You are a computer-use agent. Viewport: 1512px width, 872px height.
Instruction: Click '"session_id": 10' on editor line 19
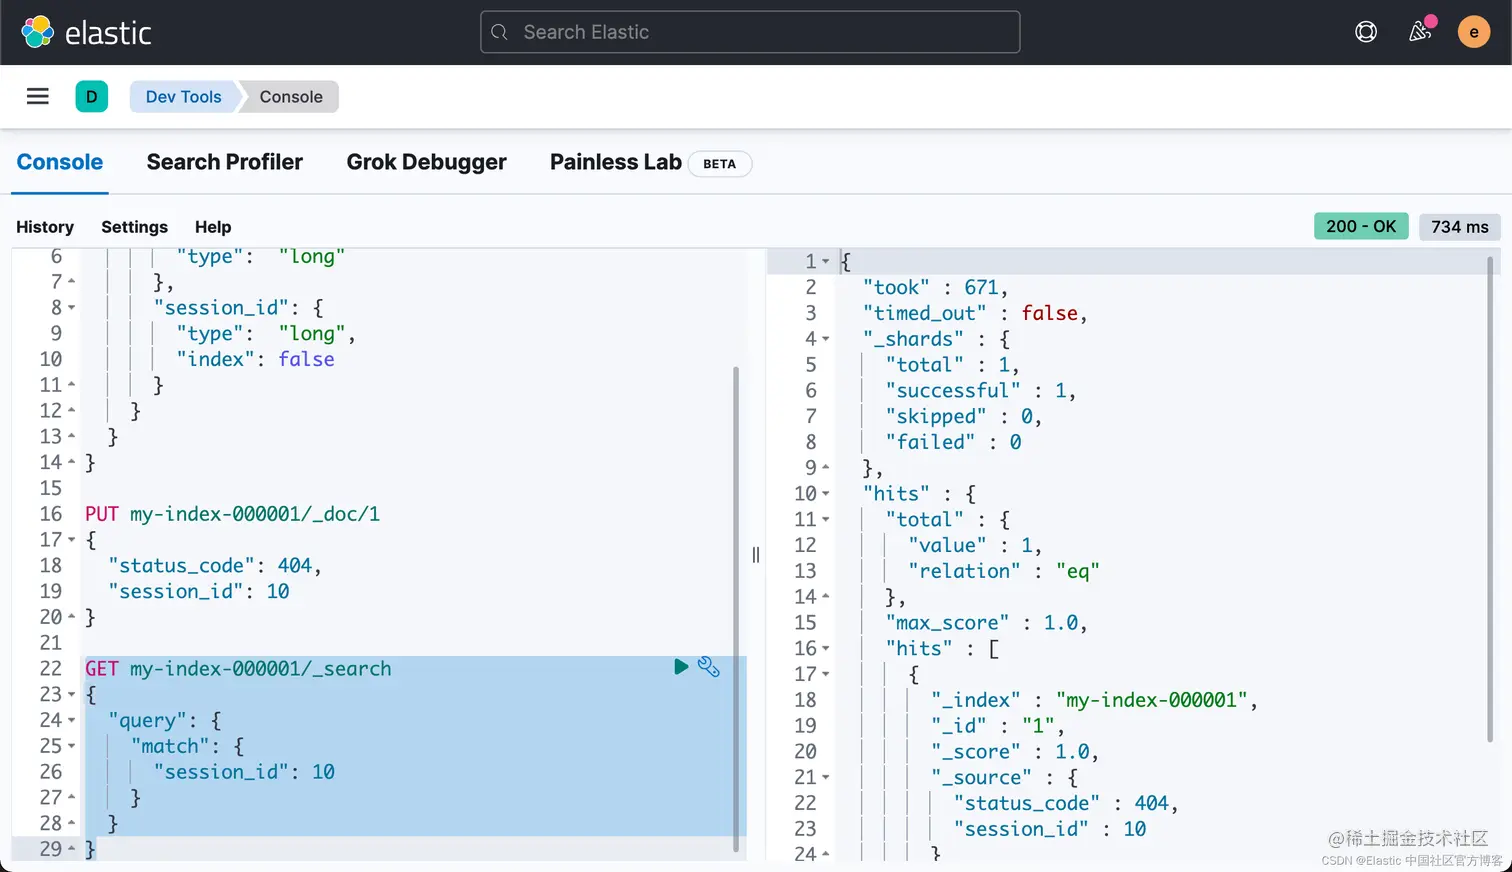click(199, 592)
